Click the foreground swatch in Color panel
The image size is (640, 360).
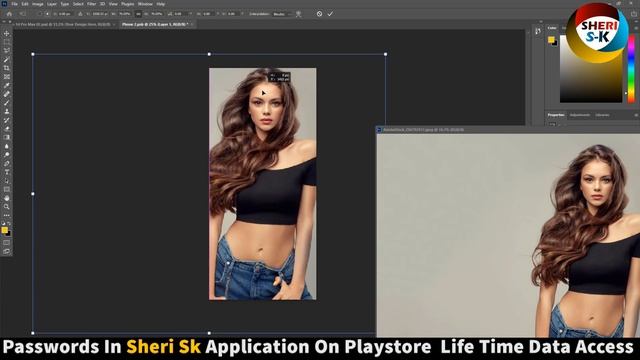tap(551, 40)
